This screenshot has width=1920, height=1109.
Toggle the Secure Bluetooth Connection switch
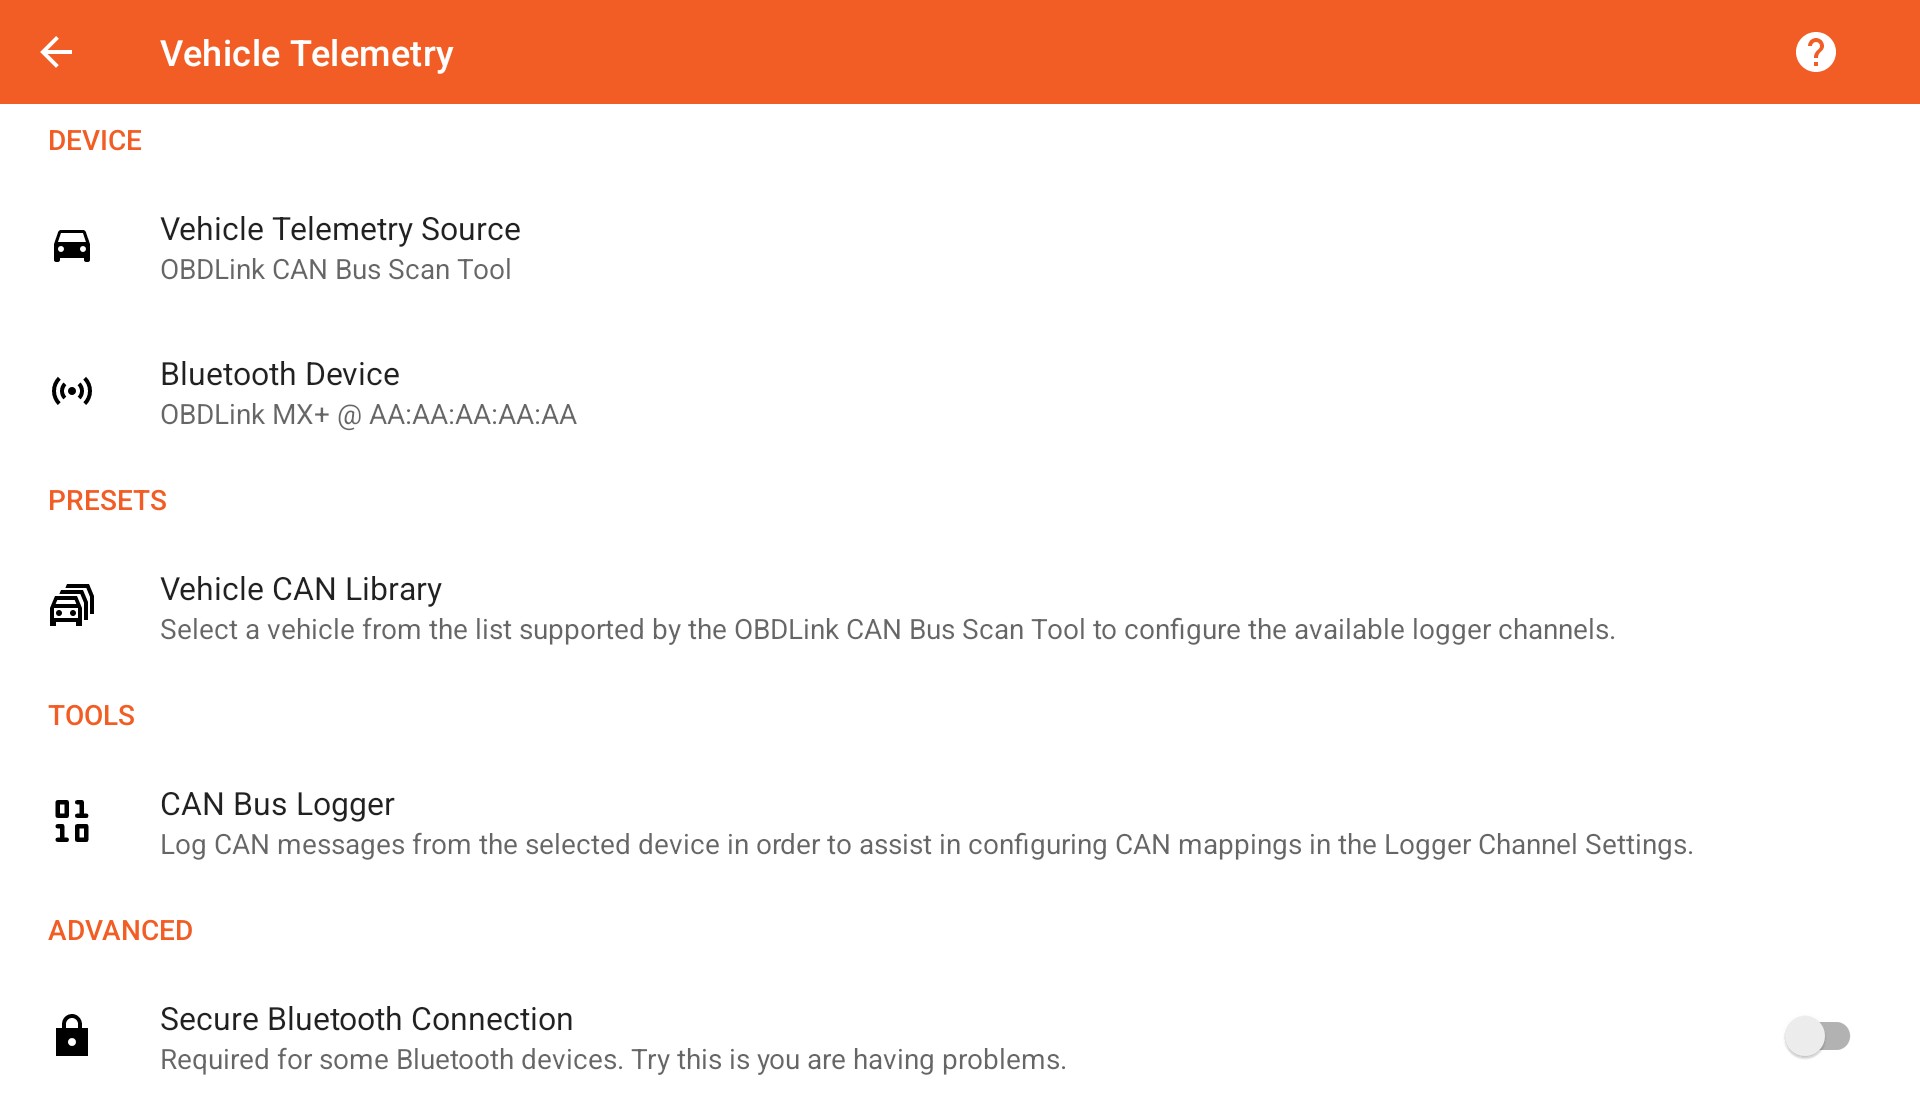[x=1817, y=1036]
